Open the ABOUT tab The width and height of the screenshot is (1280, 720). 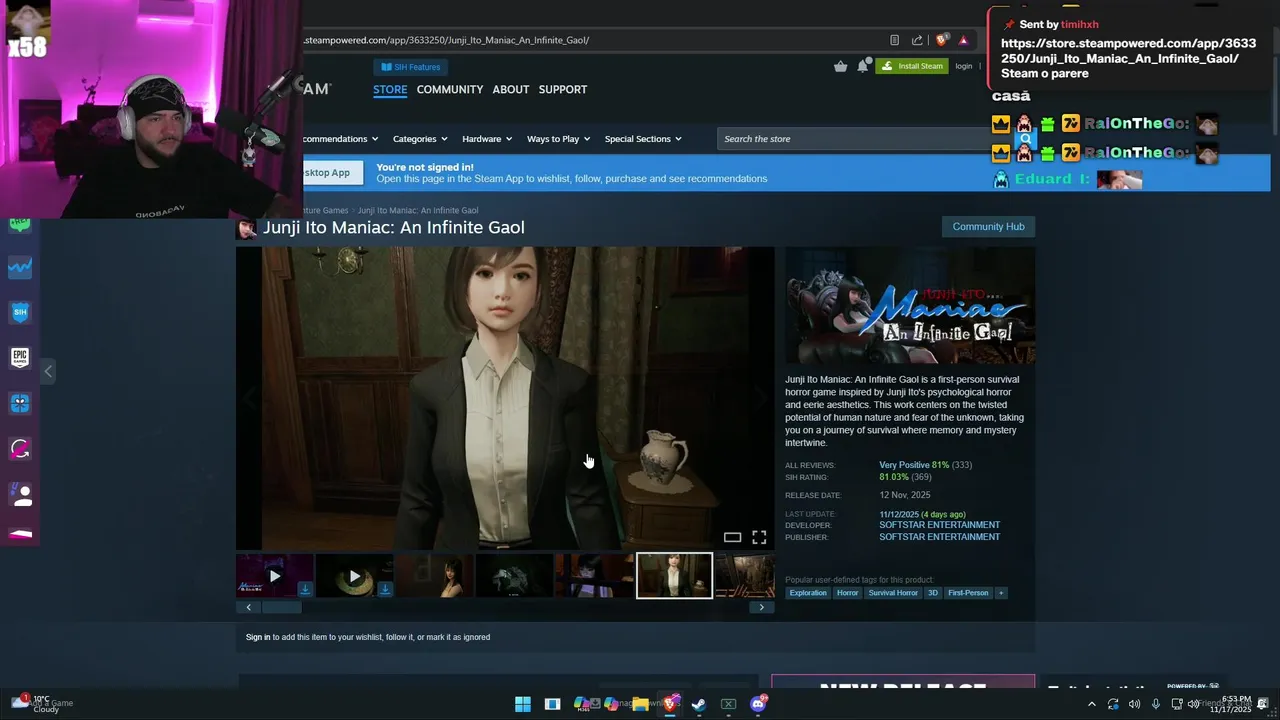[511, 89]
